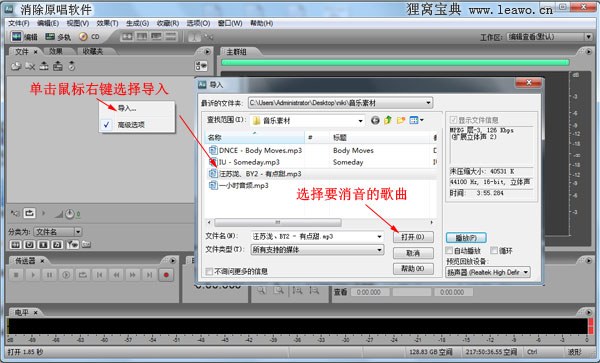Switch to Multitrack view button

click(x=58, y=37)
